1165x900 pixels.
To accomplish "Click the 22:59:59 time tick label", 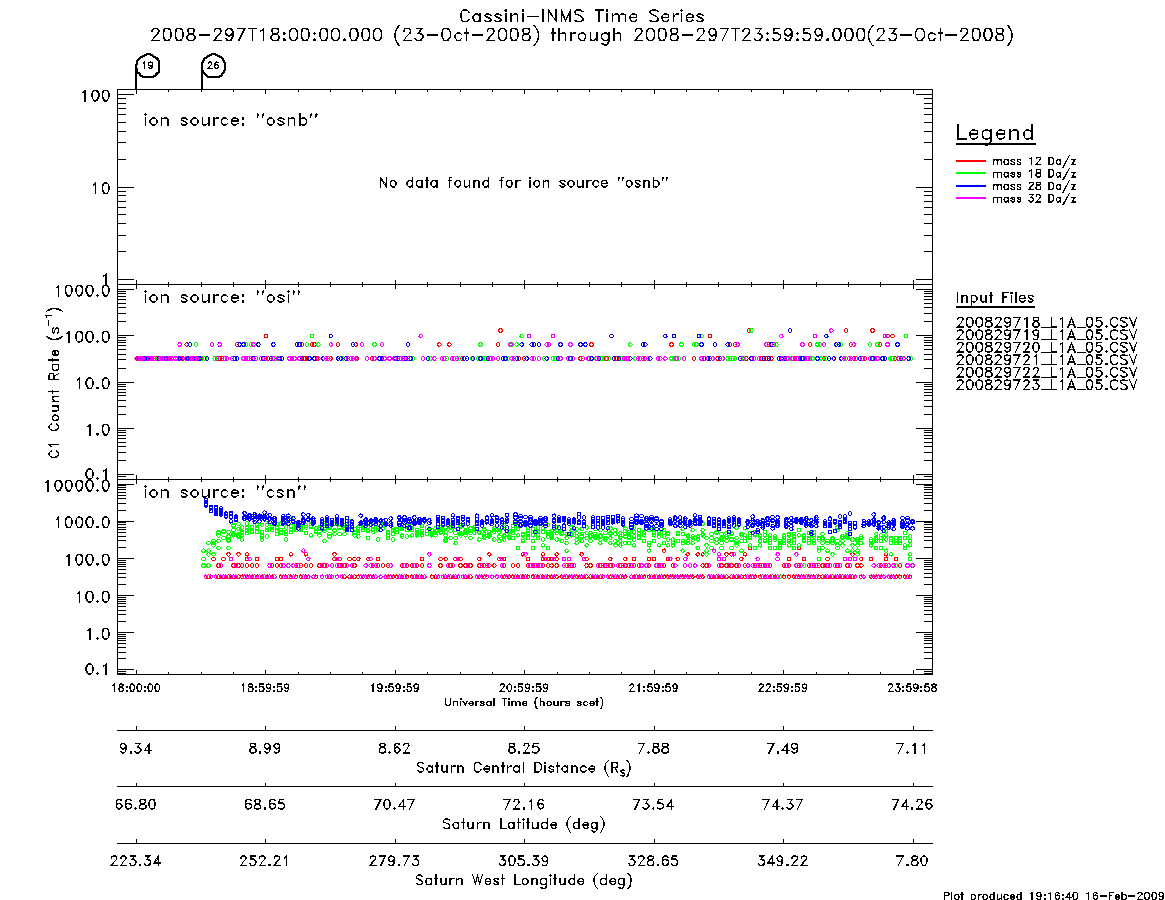I will click(x=782, y=688).
